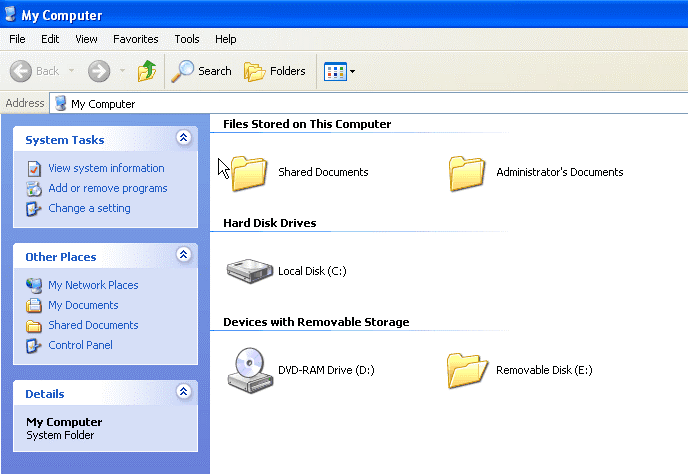Screen dimensions: 688x474
Task: Select Administrator's Documents folder icon
Action: pos(467,173)
